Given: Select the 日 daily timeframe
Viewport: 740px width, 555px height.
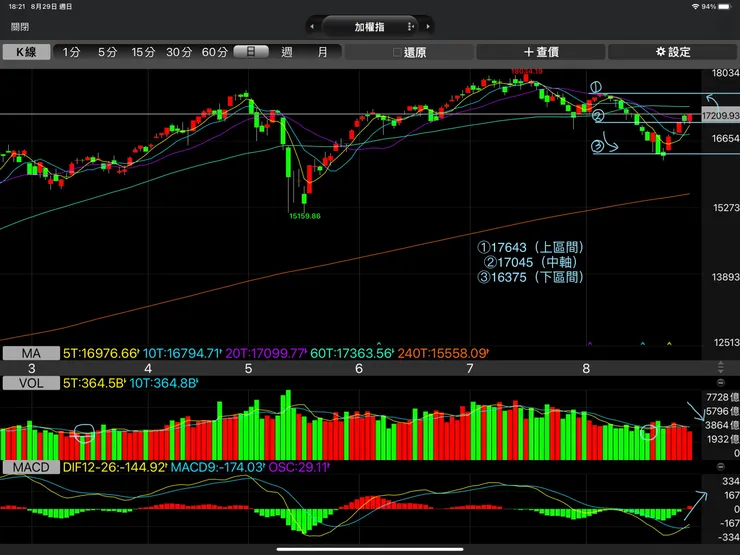Looking at the screenshot, I should click(251, 51).
